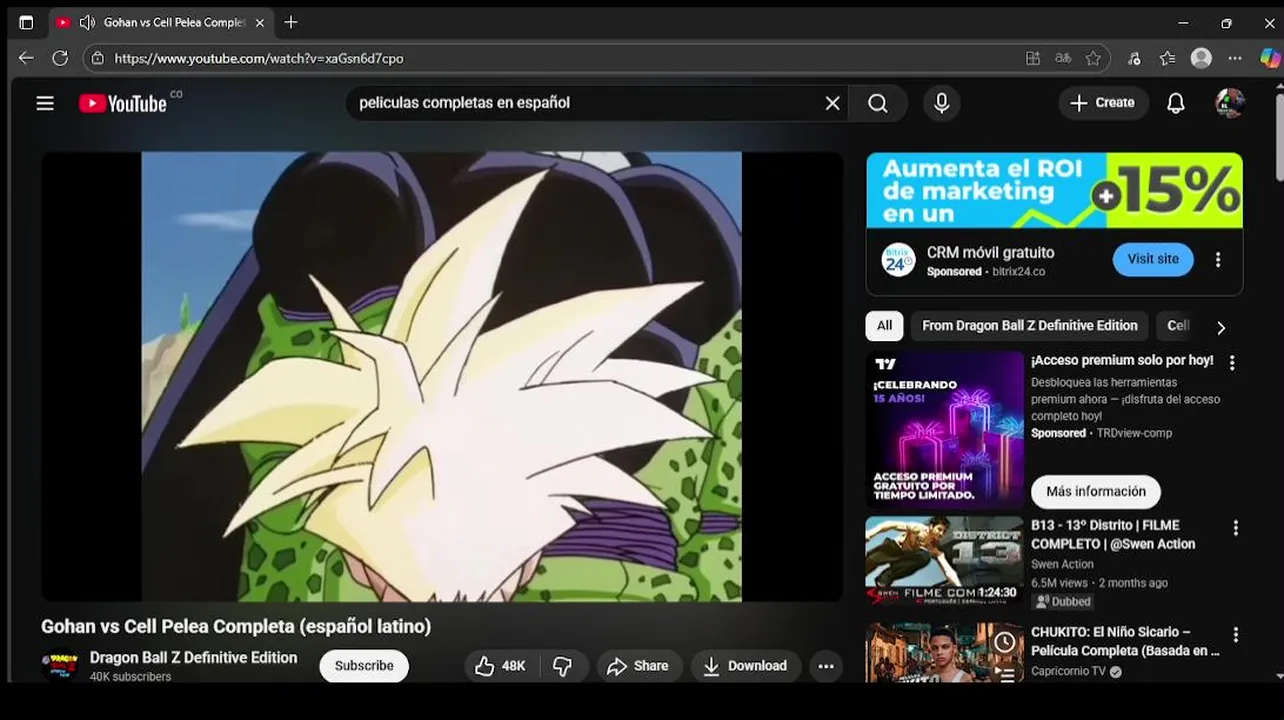Start voice search with microphone icon
This screenshot has height=720, width=1284.
pyautogui.click(x=941, y=103)
